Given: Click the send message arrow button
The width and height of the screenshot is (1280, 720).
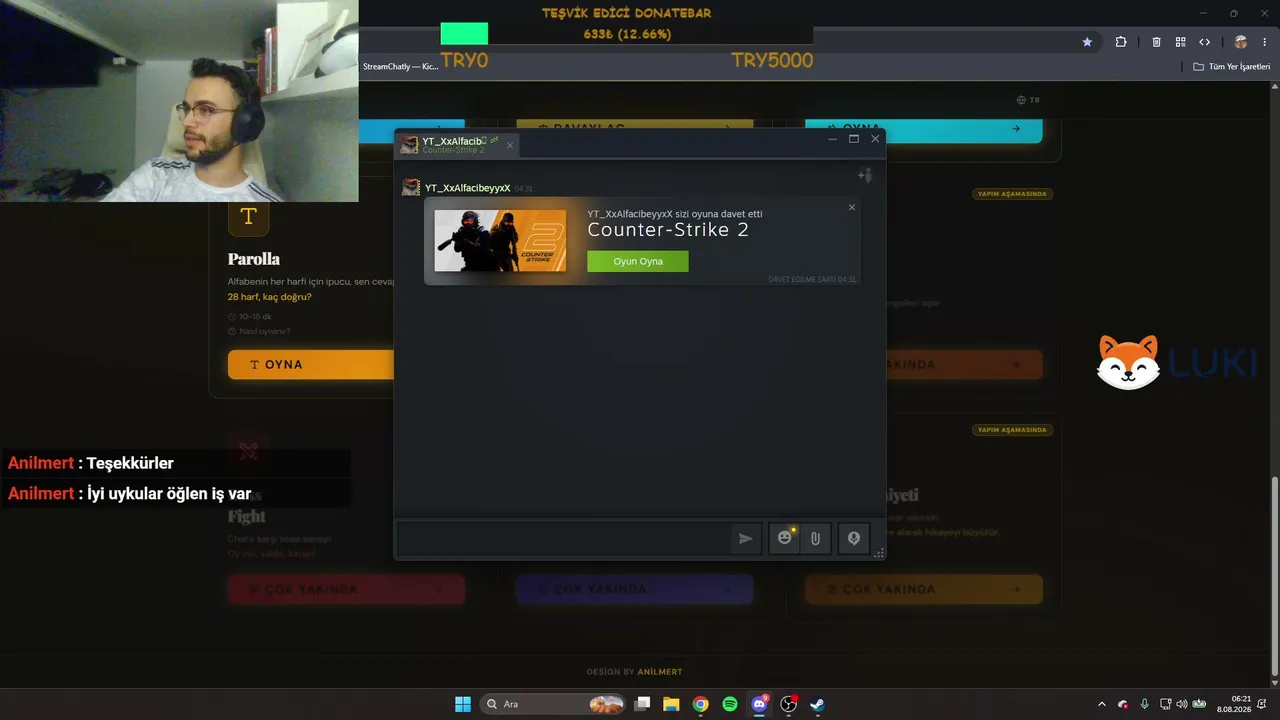Looking at the screenshot, I should tap(746, 538).
